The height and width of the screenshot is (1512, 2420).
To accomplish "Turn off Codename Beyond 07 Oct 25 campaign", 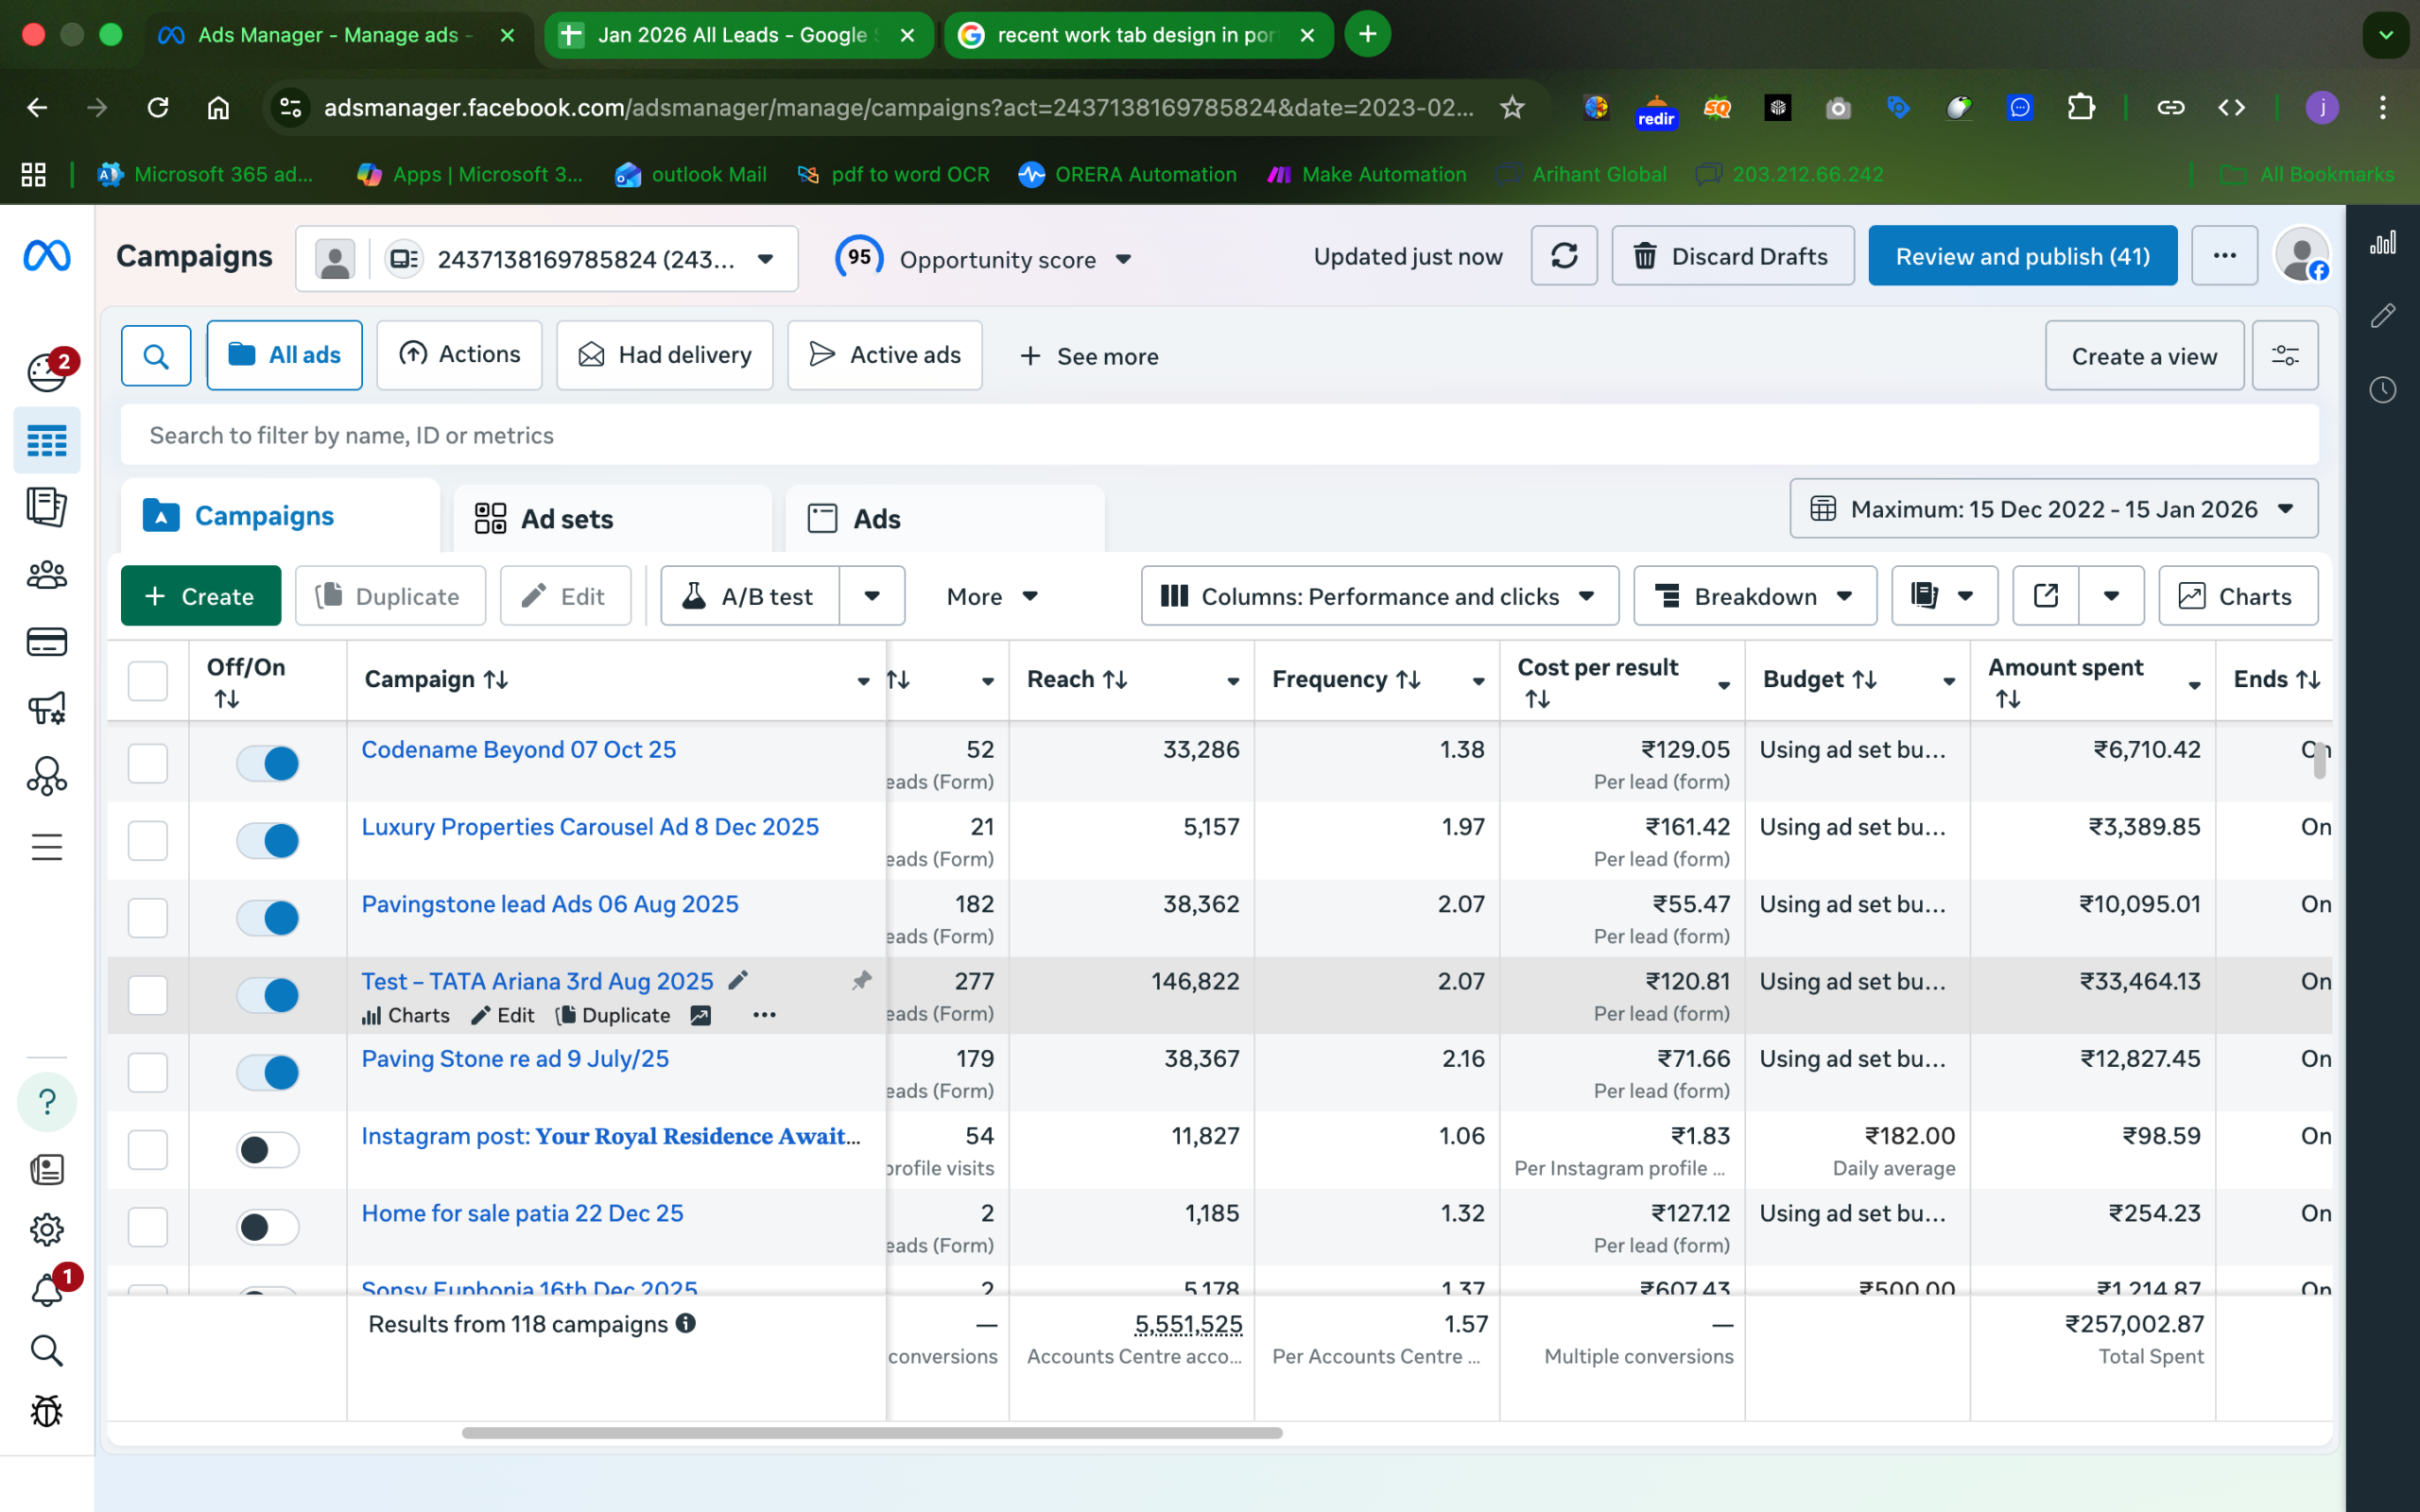I will point(268,764).
